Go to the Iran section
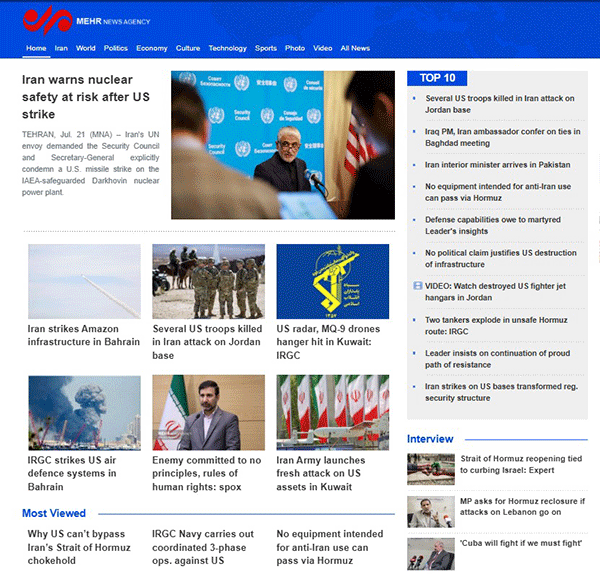This screenshot has width=600, height=574. 61,48
